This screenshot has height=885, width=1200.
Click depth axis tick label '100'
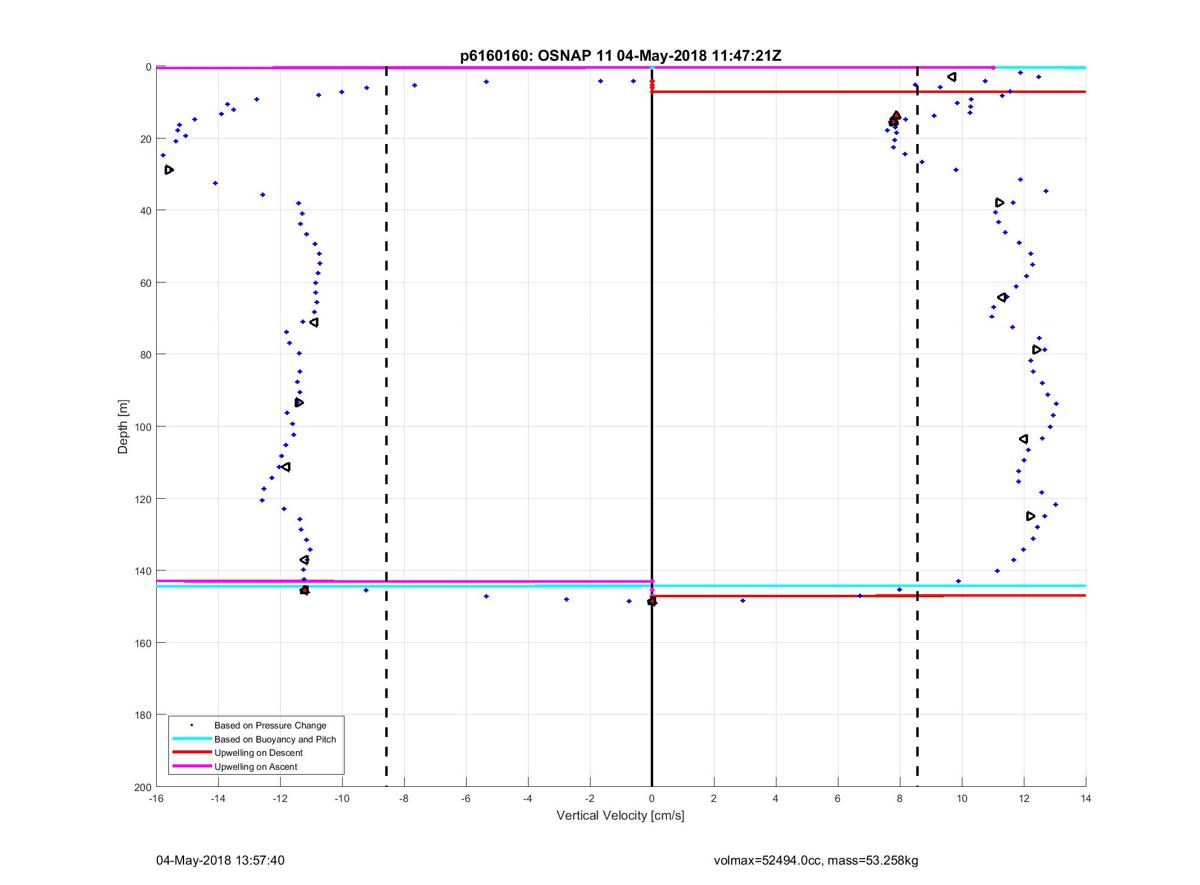(142, 427)
